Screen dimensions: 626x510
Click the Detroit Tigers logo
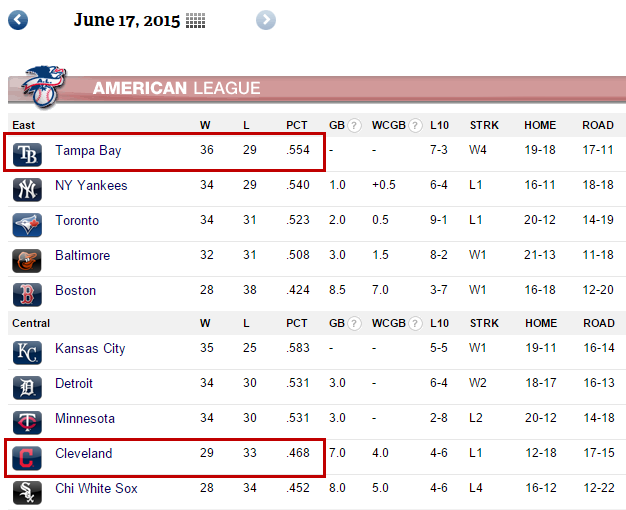click(27, 387)
